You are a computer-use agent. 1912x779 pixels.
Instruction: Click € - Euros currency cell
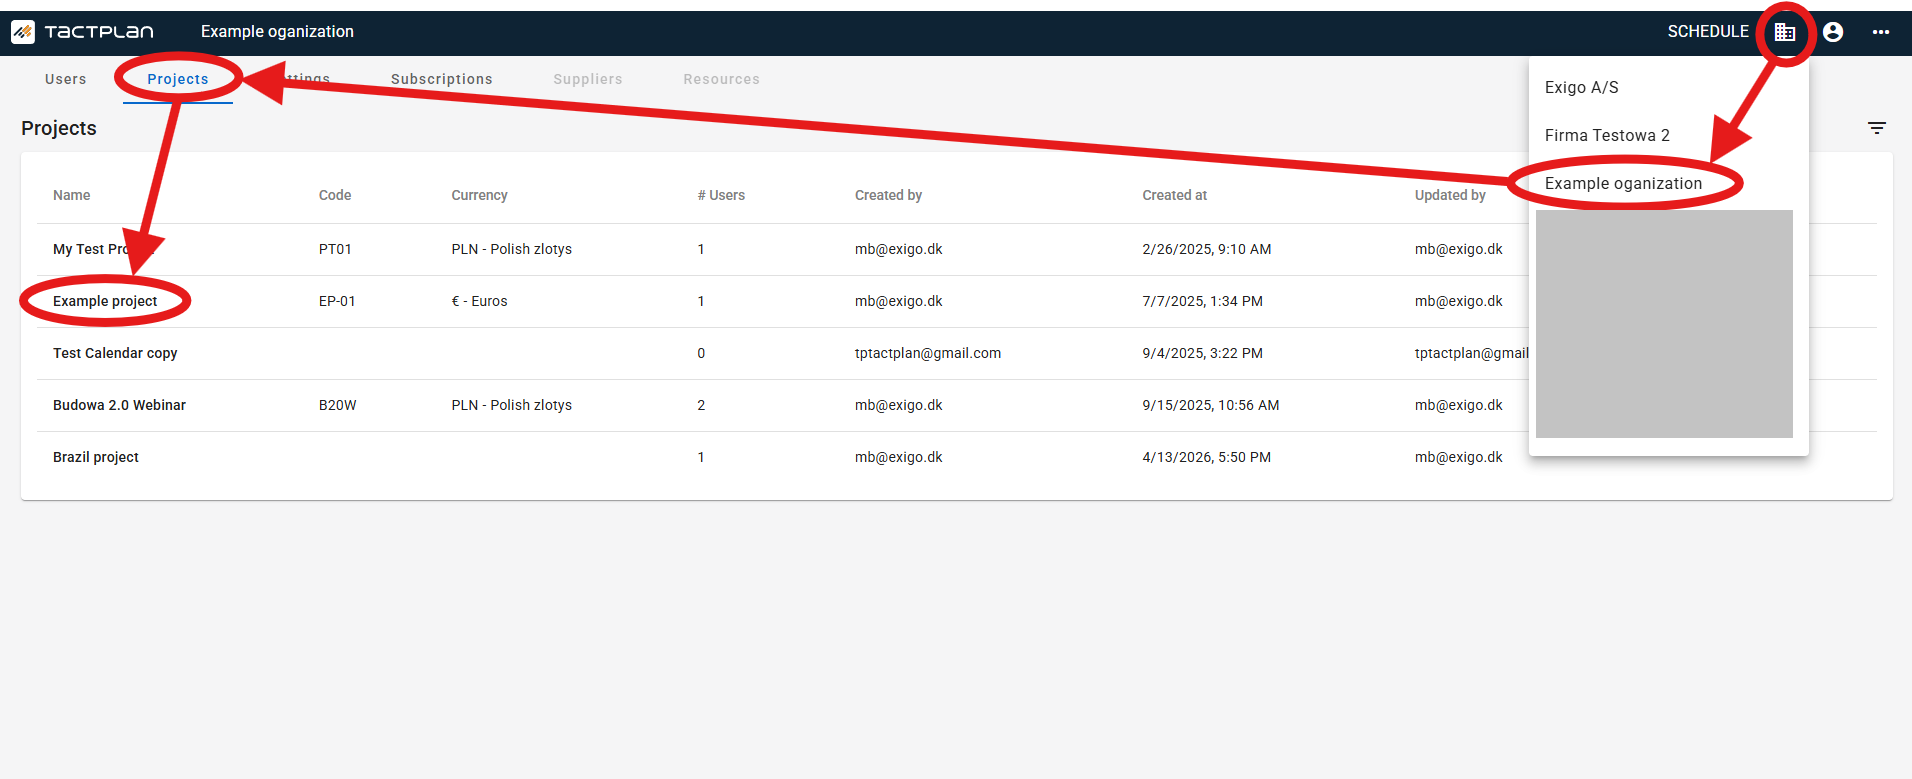(479, 301)
